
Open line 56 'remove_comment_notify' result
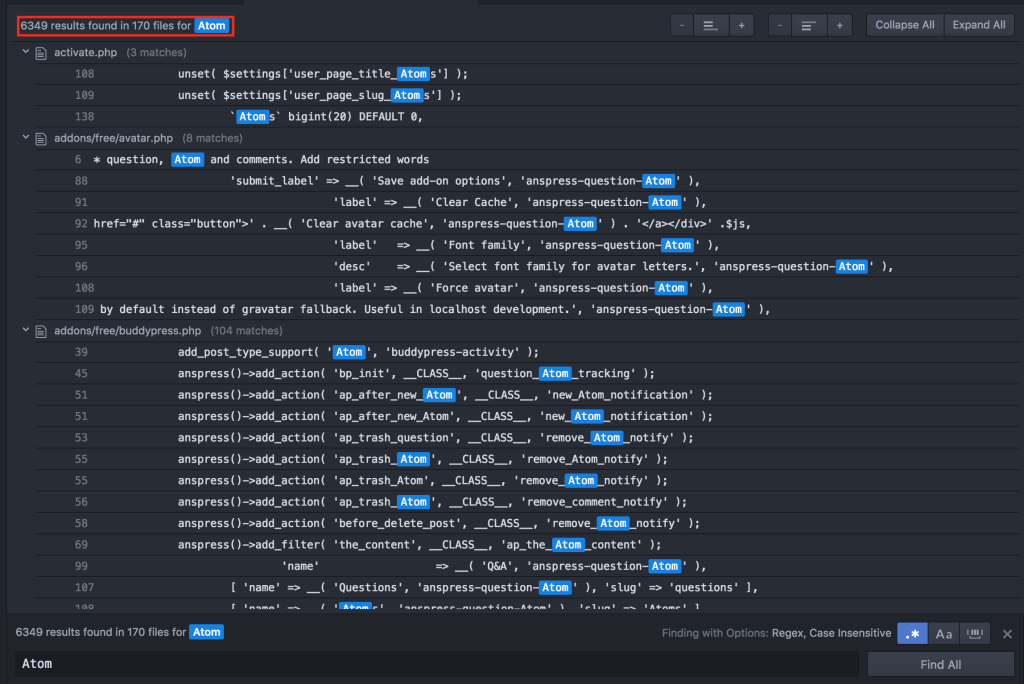pyautogui.click(x=527, y=502)
